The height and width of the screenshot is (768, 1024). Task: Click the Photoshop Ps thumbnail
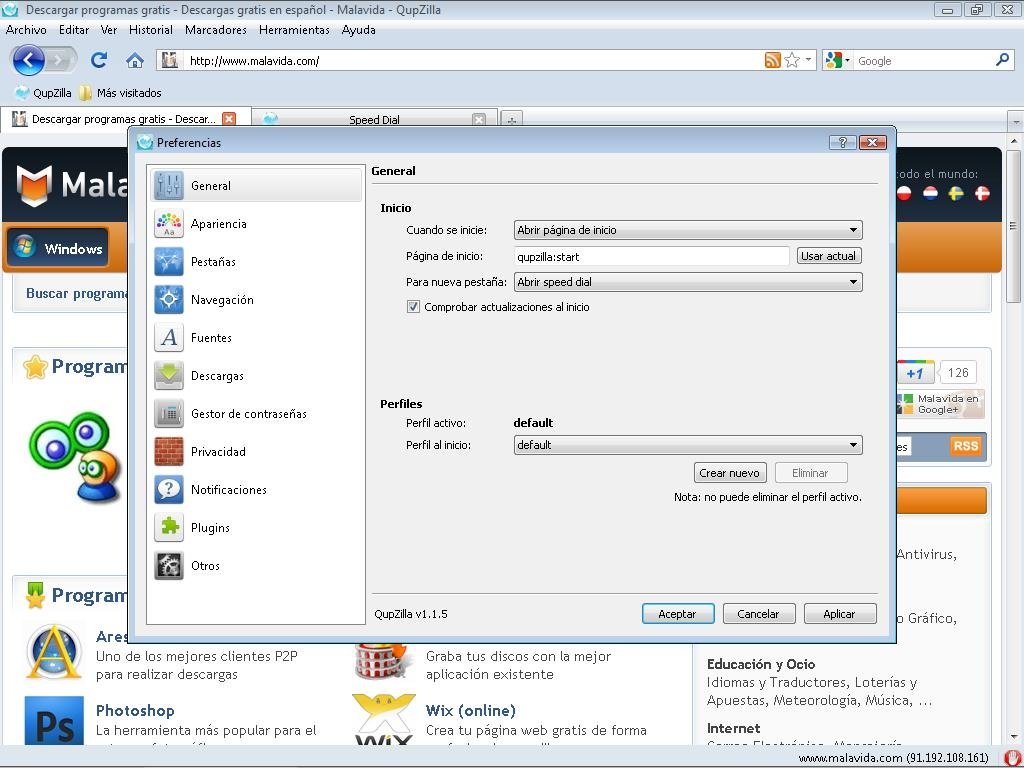pos(54,720)
